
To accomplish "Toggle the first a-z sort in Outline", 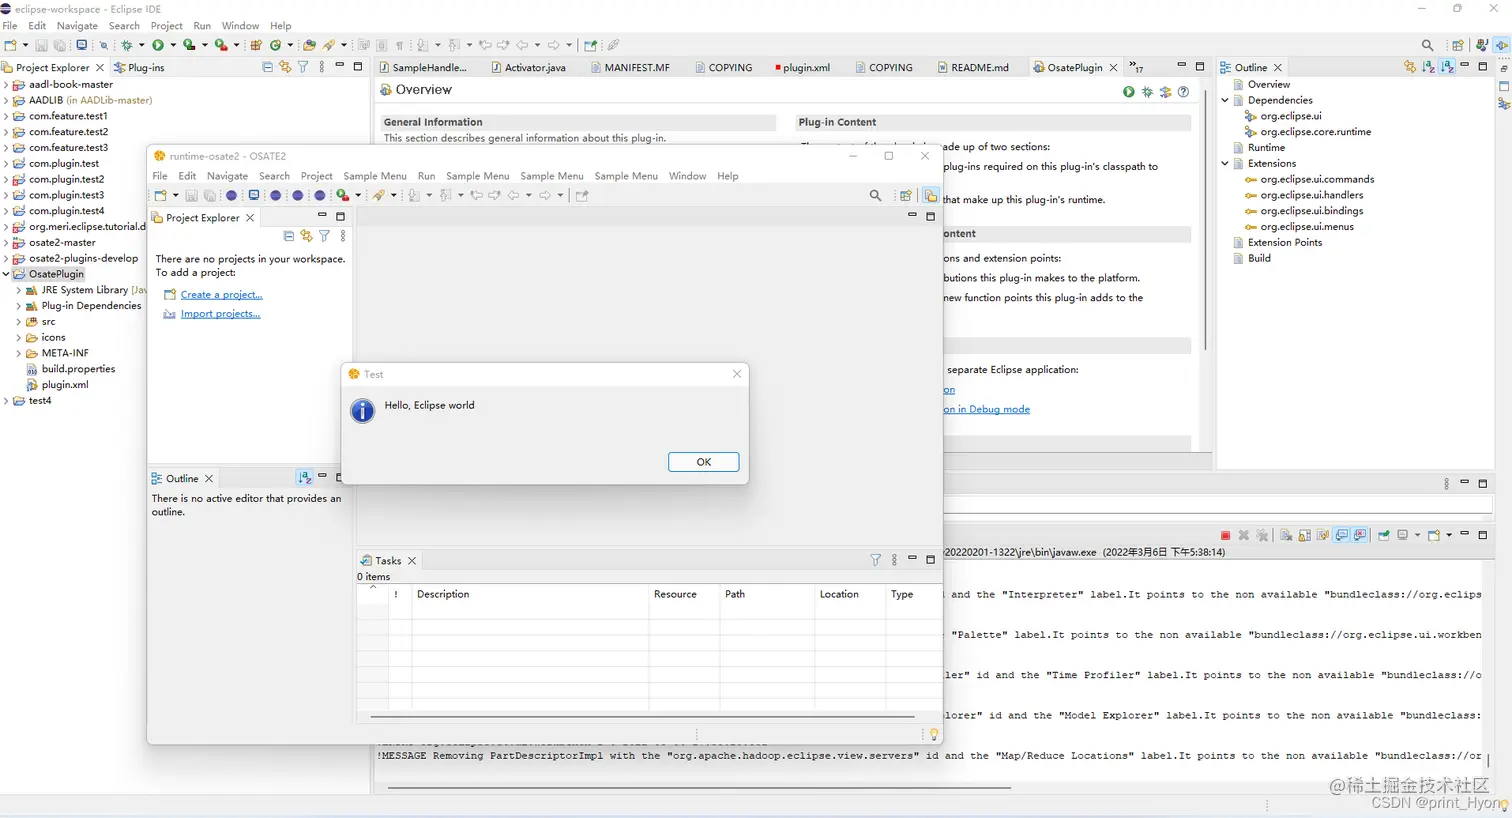I will click(x=1429, y=67).
